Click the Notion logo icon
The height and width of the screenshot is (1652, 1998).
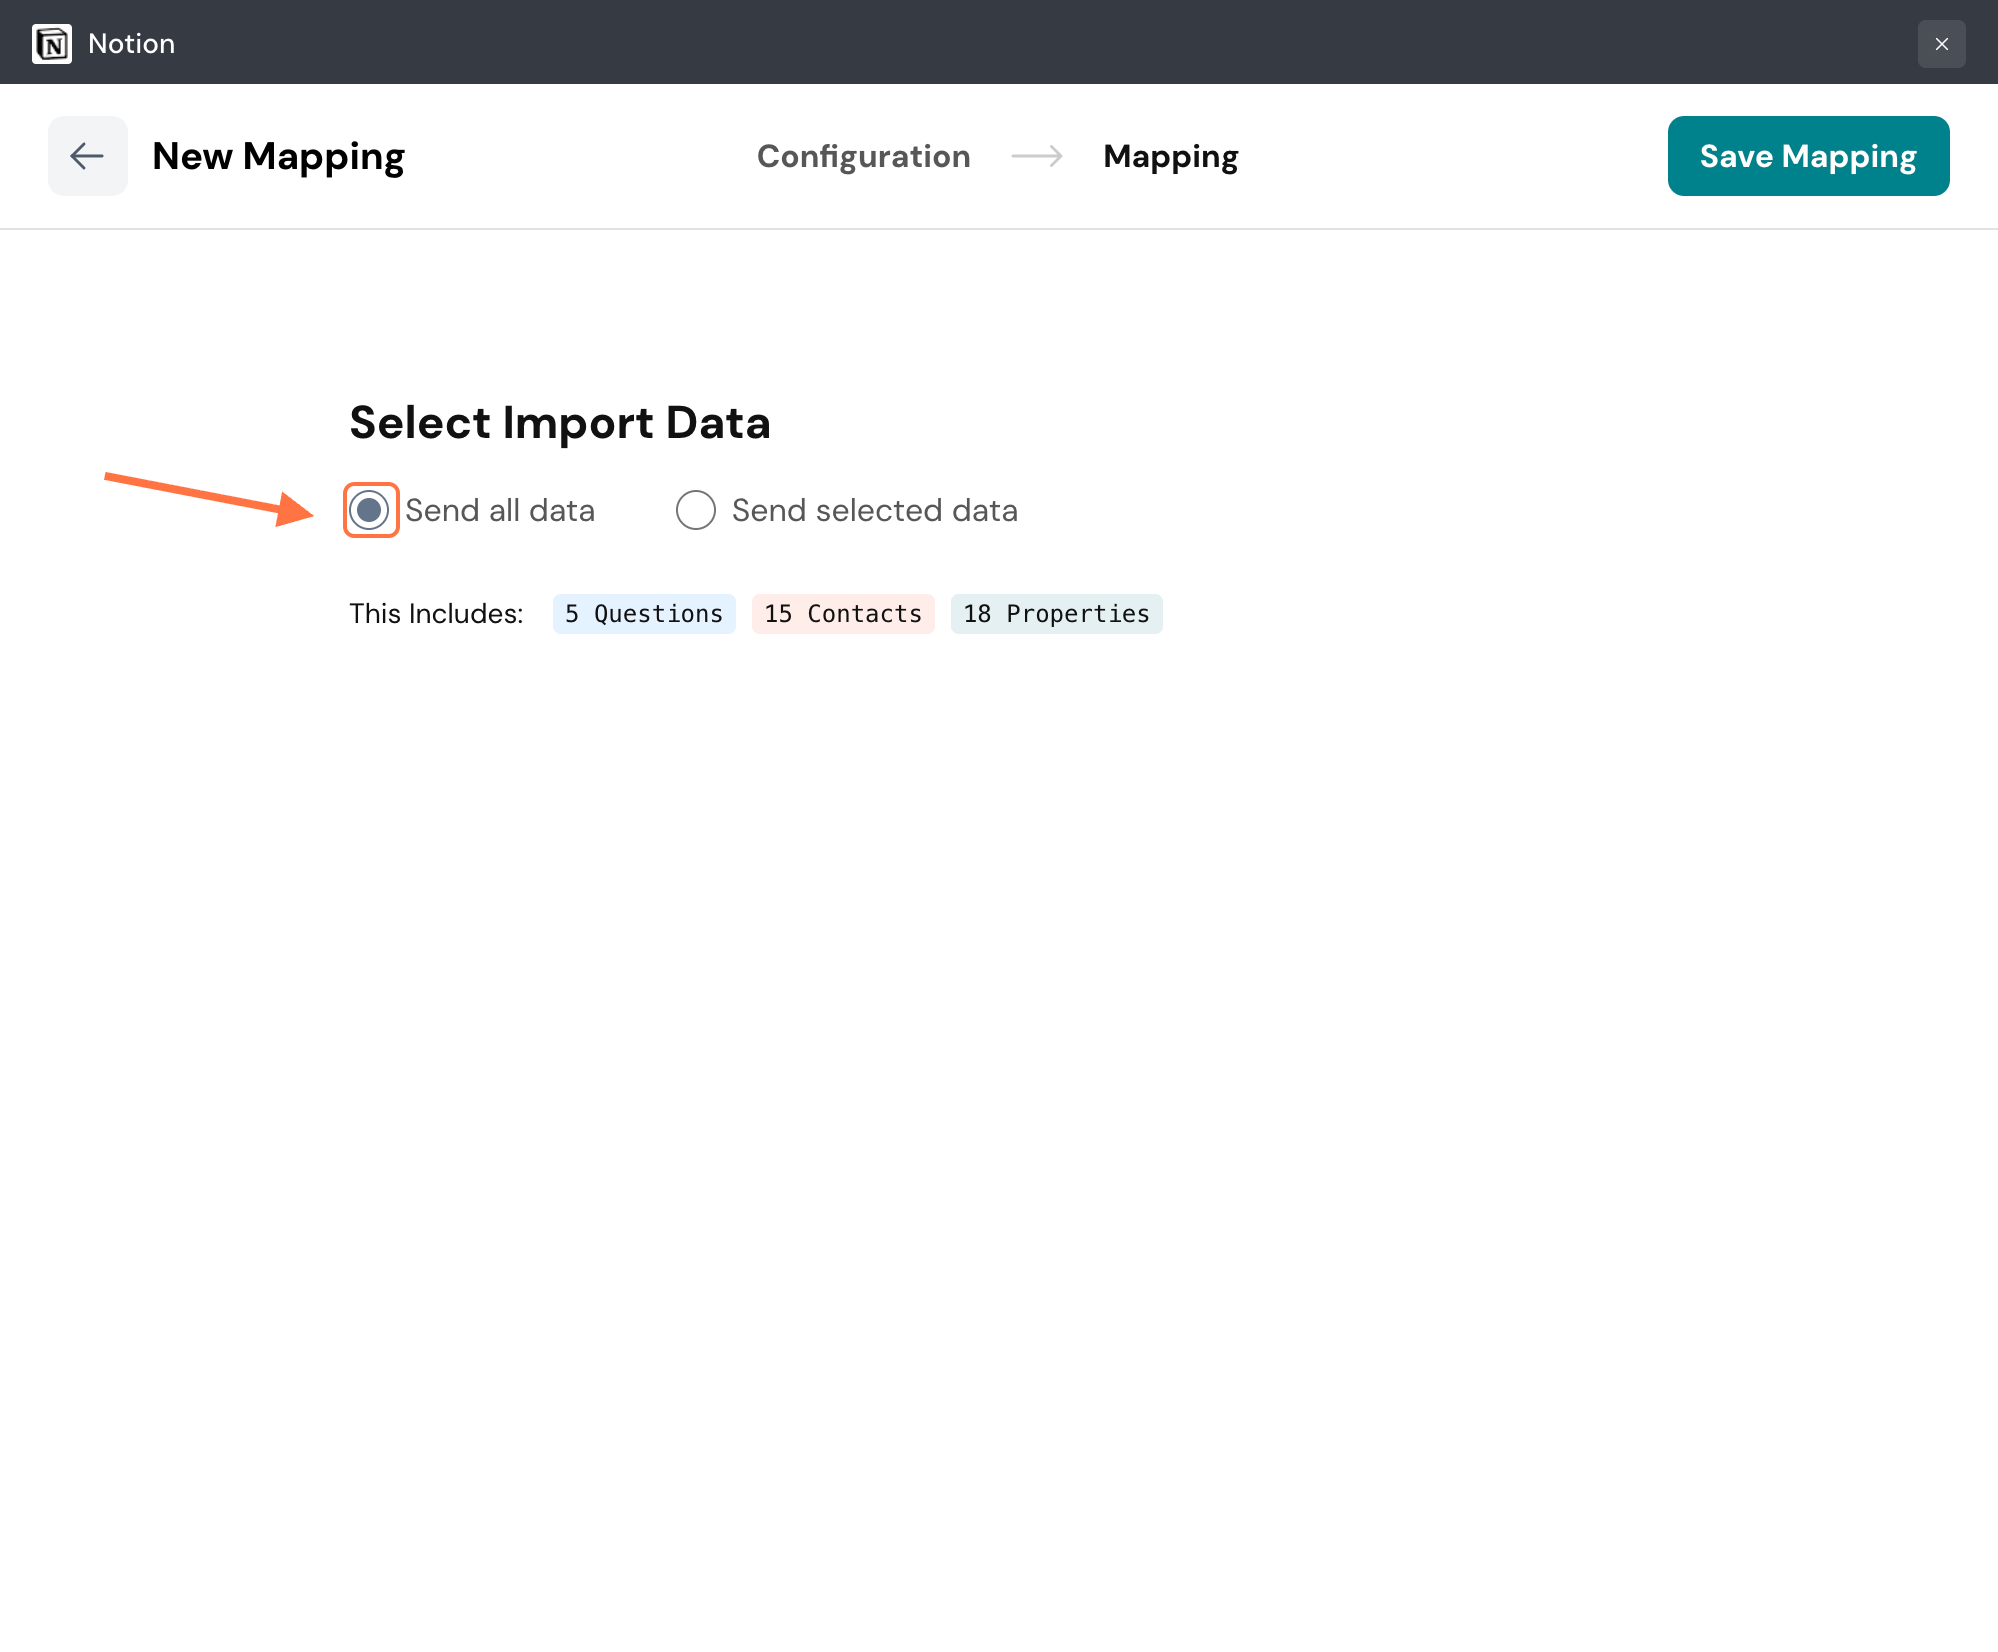click(52, 44)
